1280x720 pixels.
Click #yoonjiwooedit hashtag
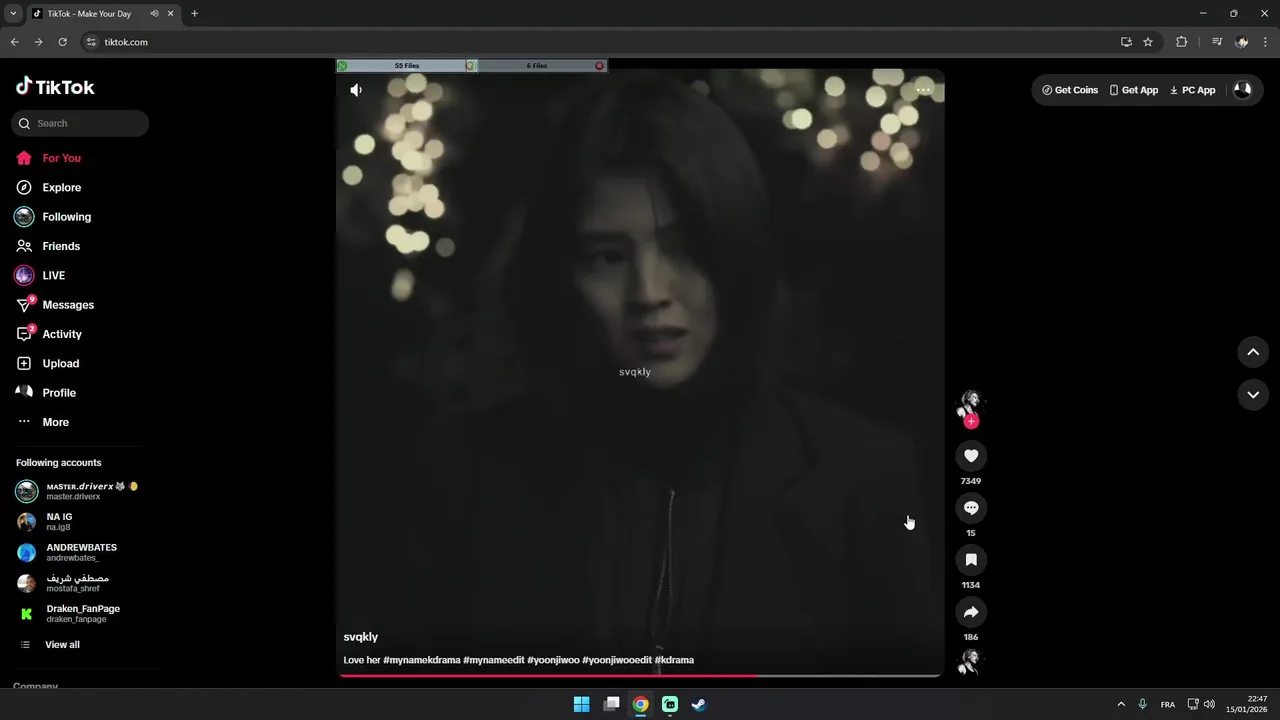(617, 660)
